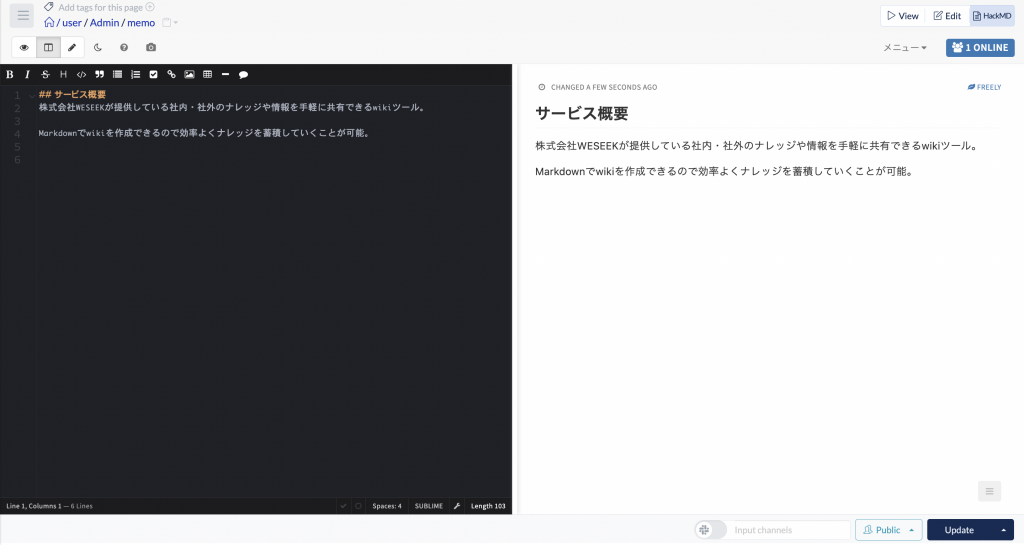Viewport: 1024px width, 545px height.
Task: Insert a hyperlink
Action: (171, 74)
